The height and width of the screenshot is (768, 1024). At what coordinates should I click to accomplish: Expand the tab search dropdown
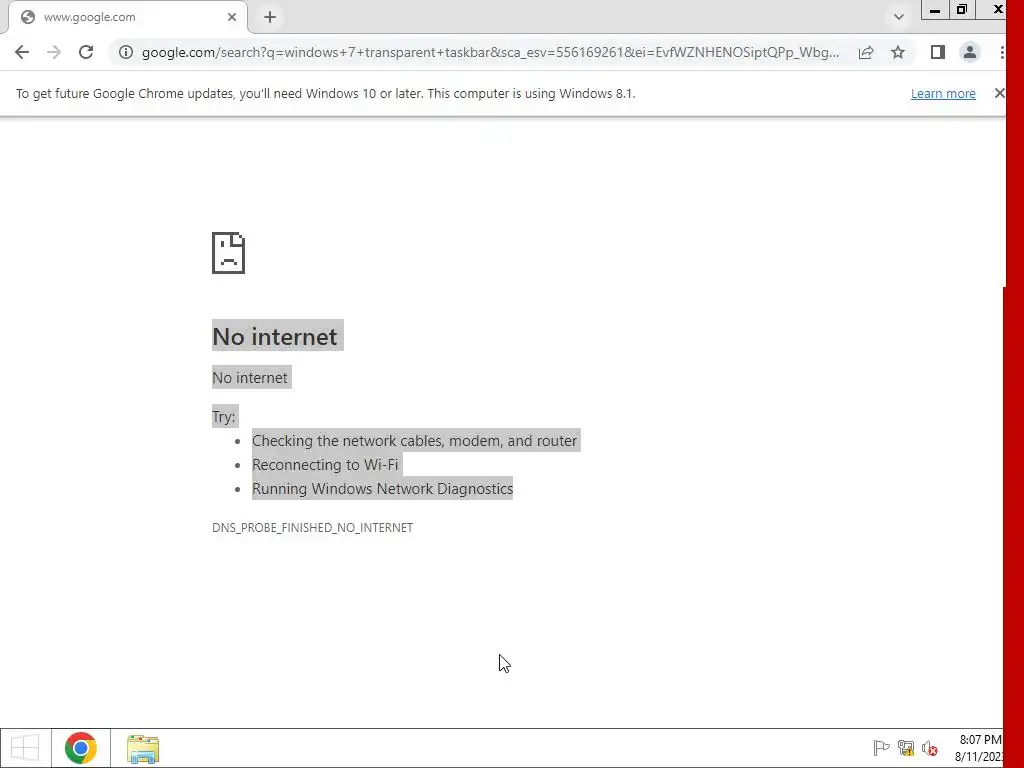click(899, 18)
